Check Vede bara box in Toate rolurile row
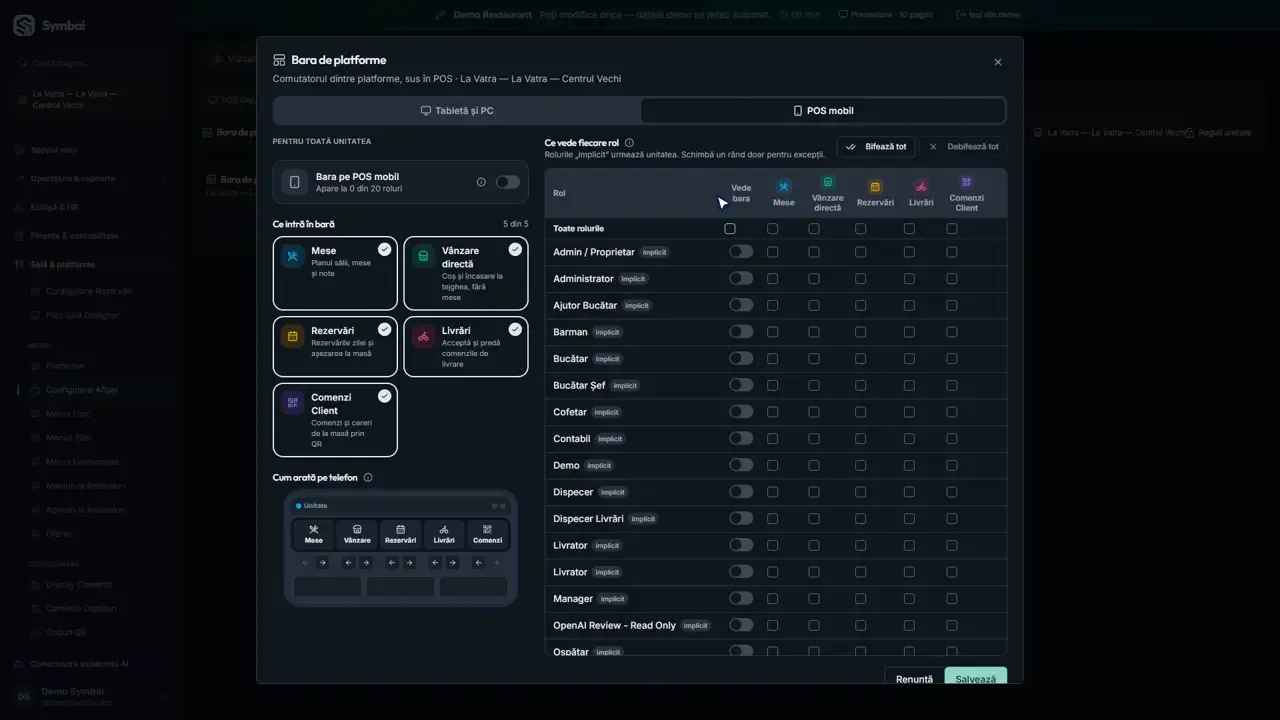This screenshot has width=1280, height=720. [x=730, y=229]
